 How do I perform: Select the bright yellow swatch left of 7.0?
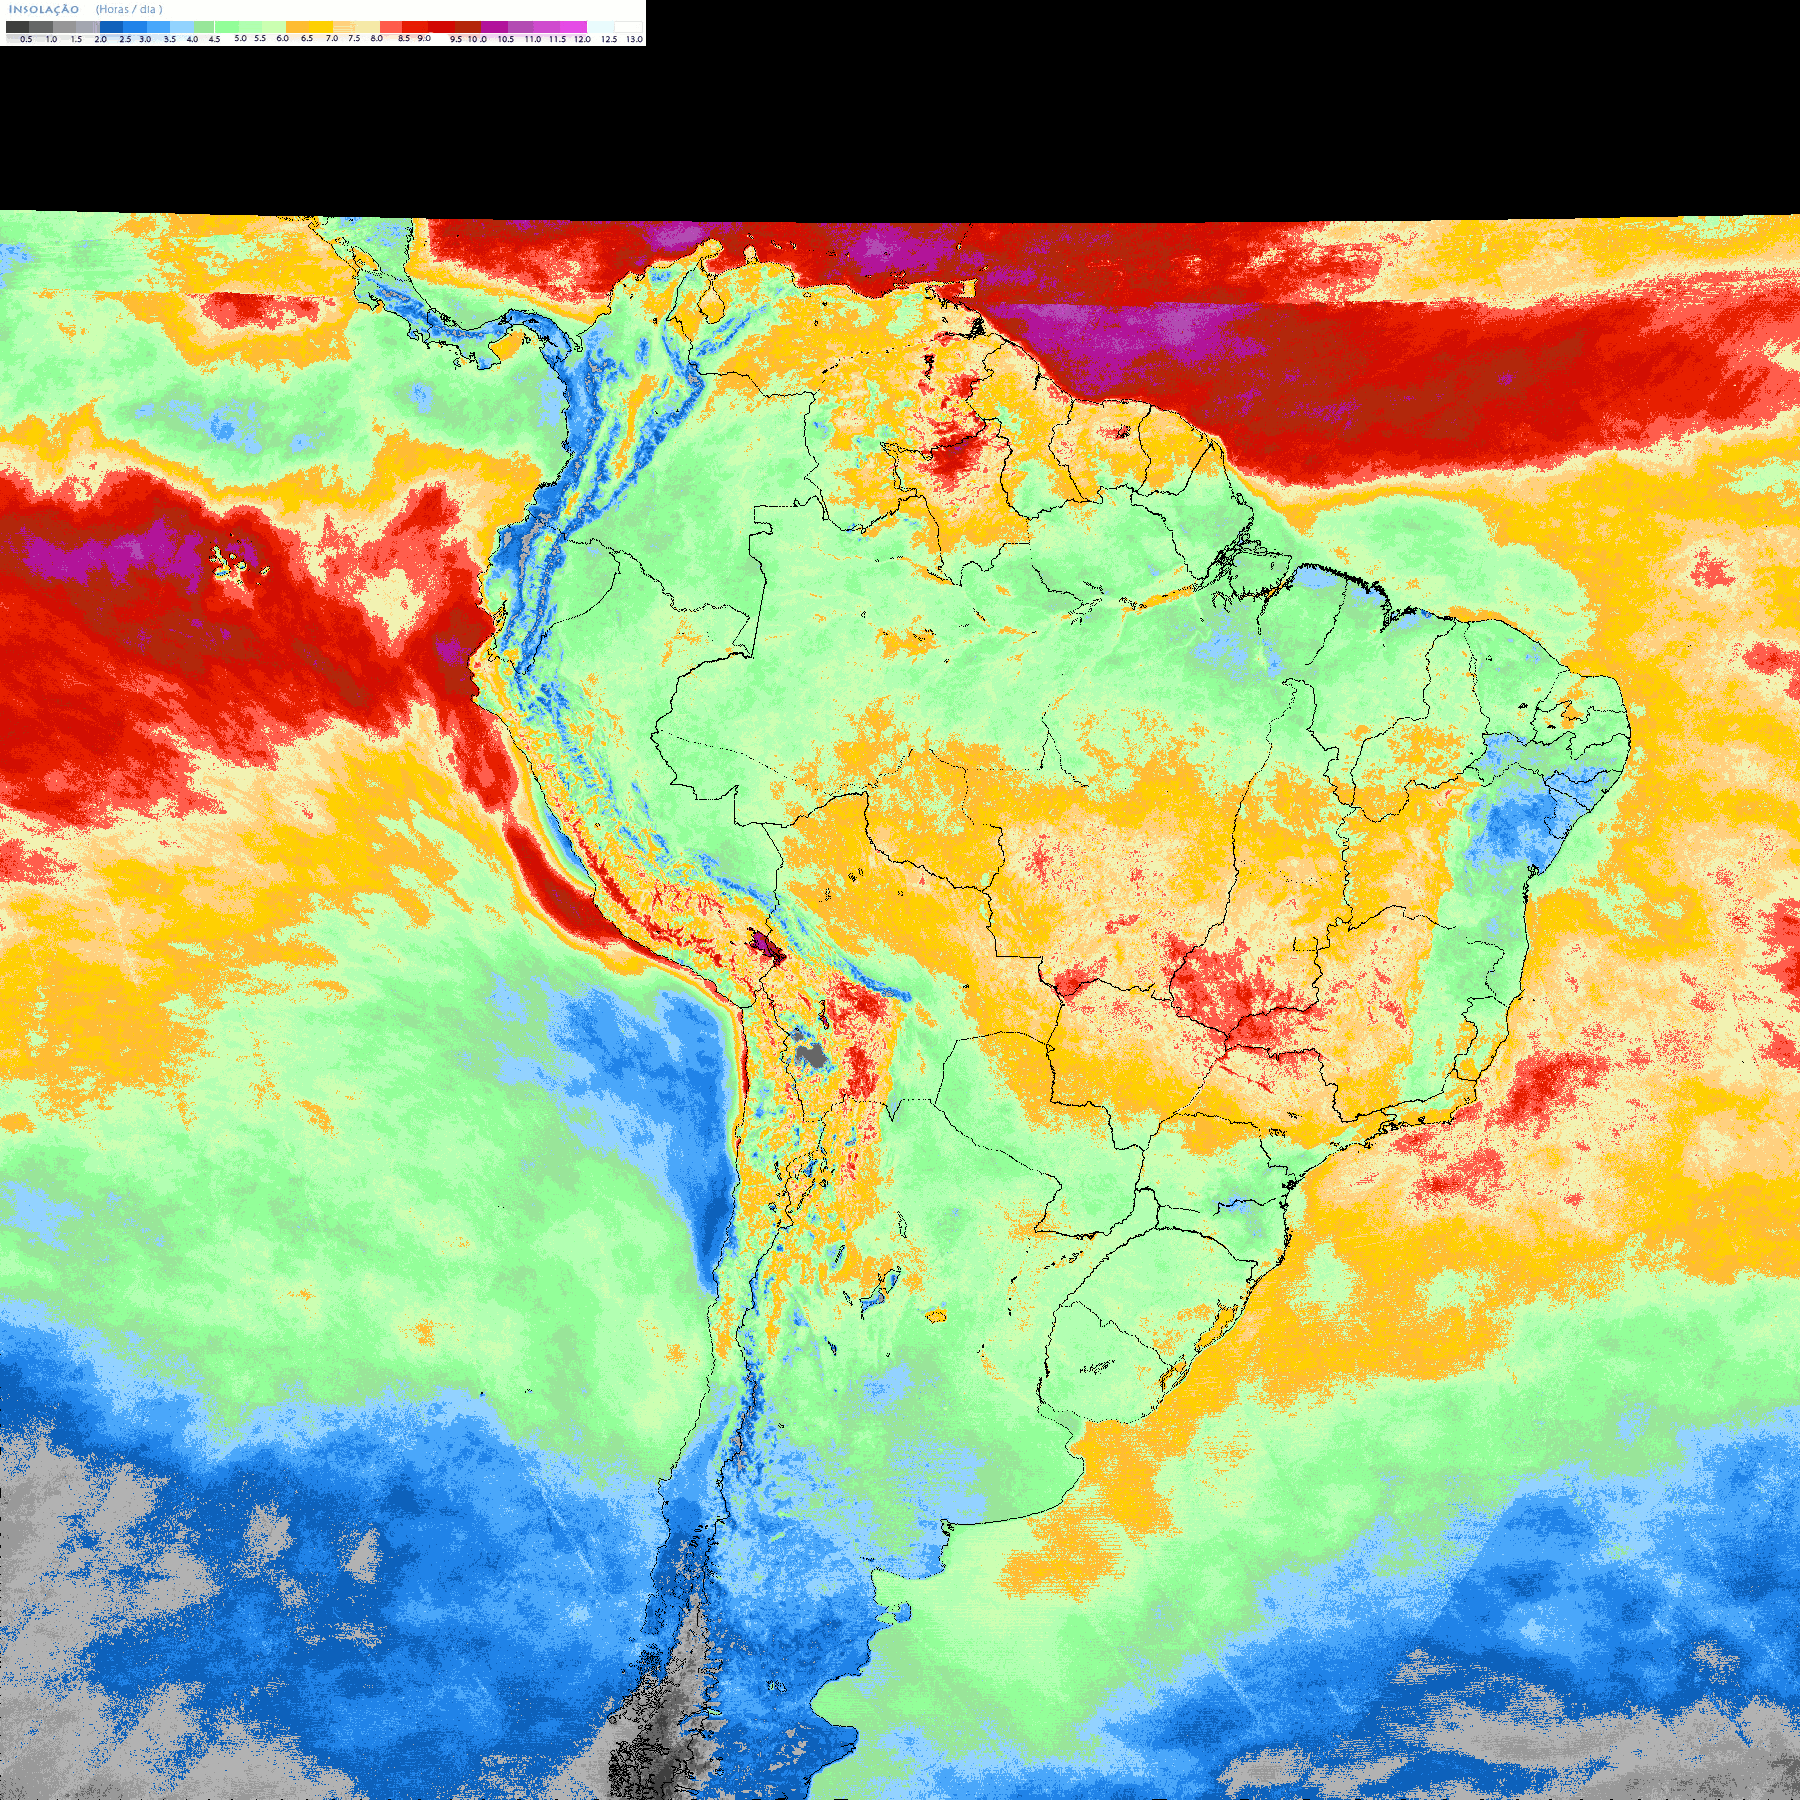[321, 27]
